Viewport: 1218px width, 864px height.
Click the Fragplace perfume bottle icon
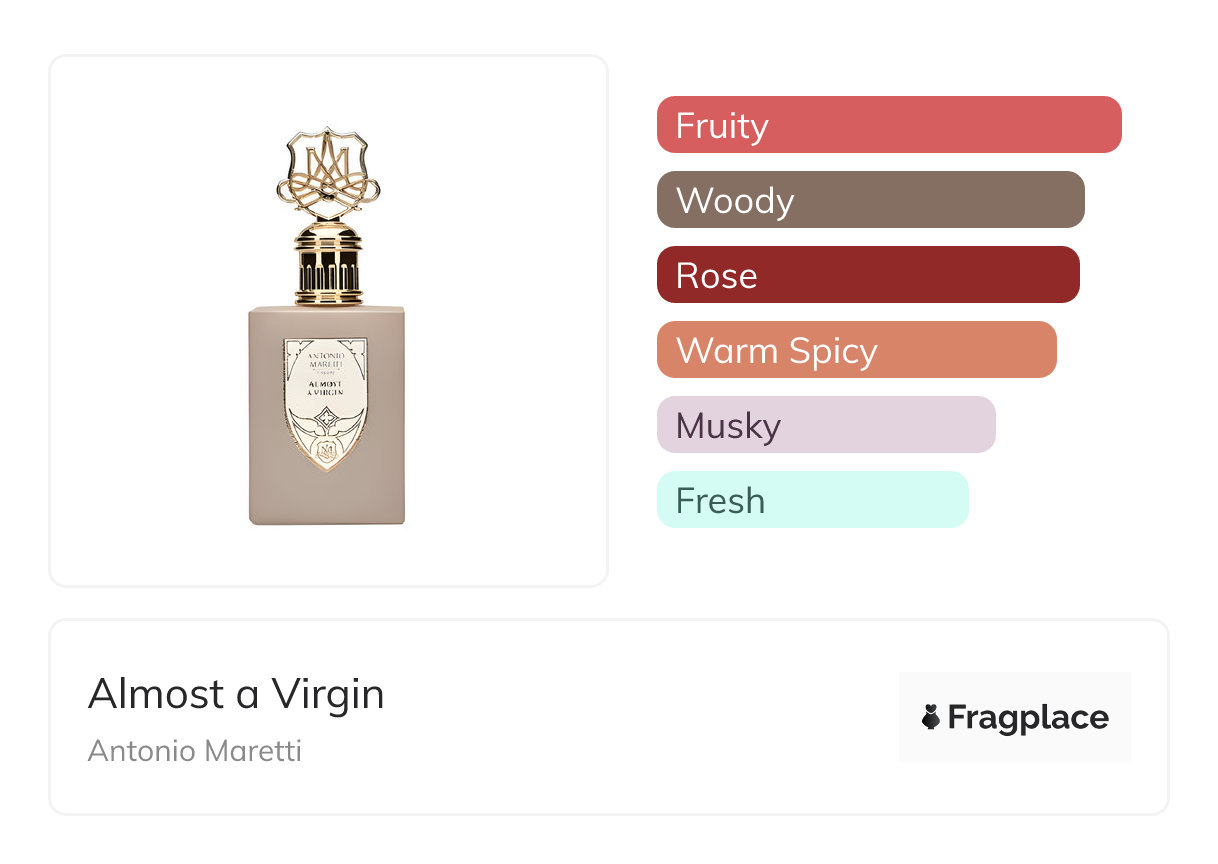(x=931, y=717)
